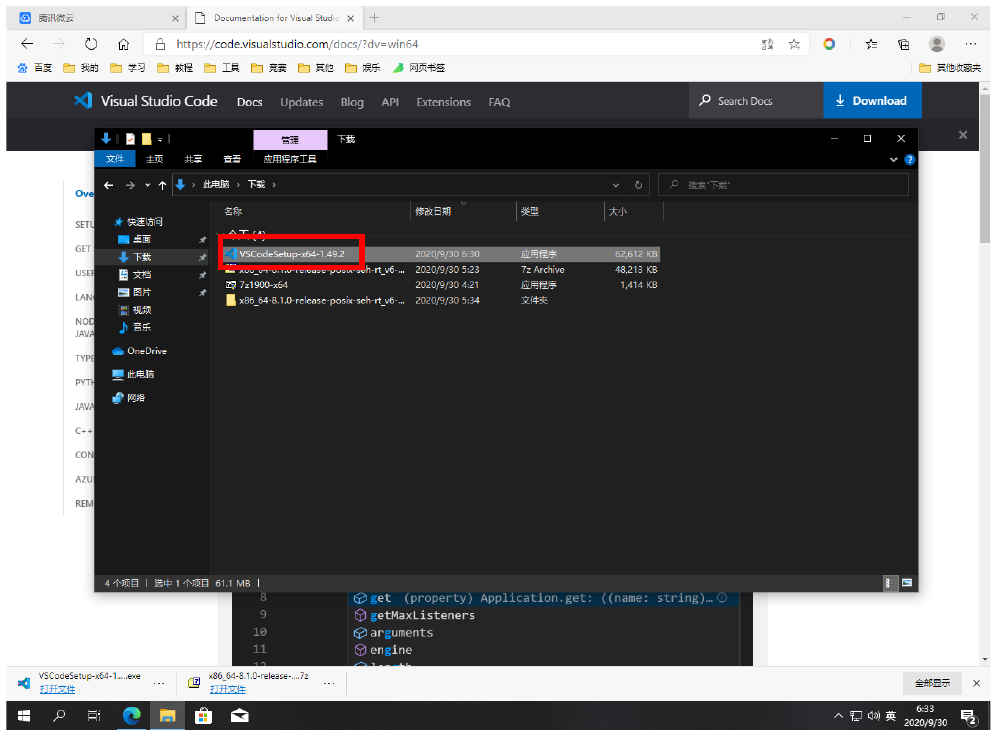Image resolution: width=999 pixels, height=739 pixels.
Task: Add page to favorites star icon
Action: coord(794,44)
